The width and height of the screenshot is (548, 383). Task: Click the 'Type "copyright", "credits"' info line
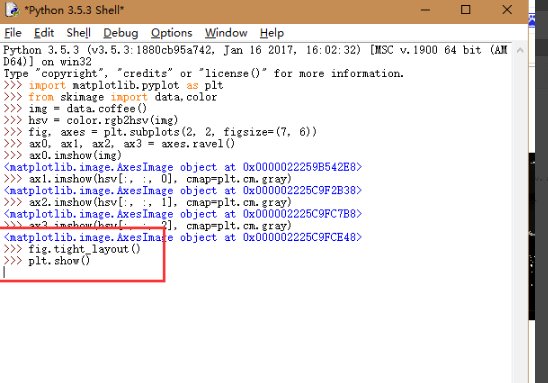pos(204,73)
